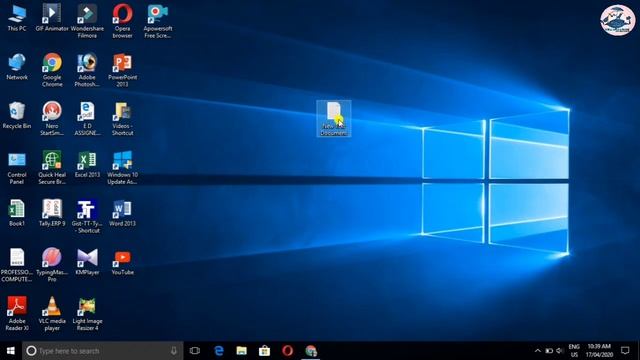The width and height of the screenshot is (640, 360).
Task: Open the Action Center notifications
Action: pyautogui.click(x=625, y=351)
